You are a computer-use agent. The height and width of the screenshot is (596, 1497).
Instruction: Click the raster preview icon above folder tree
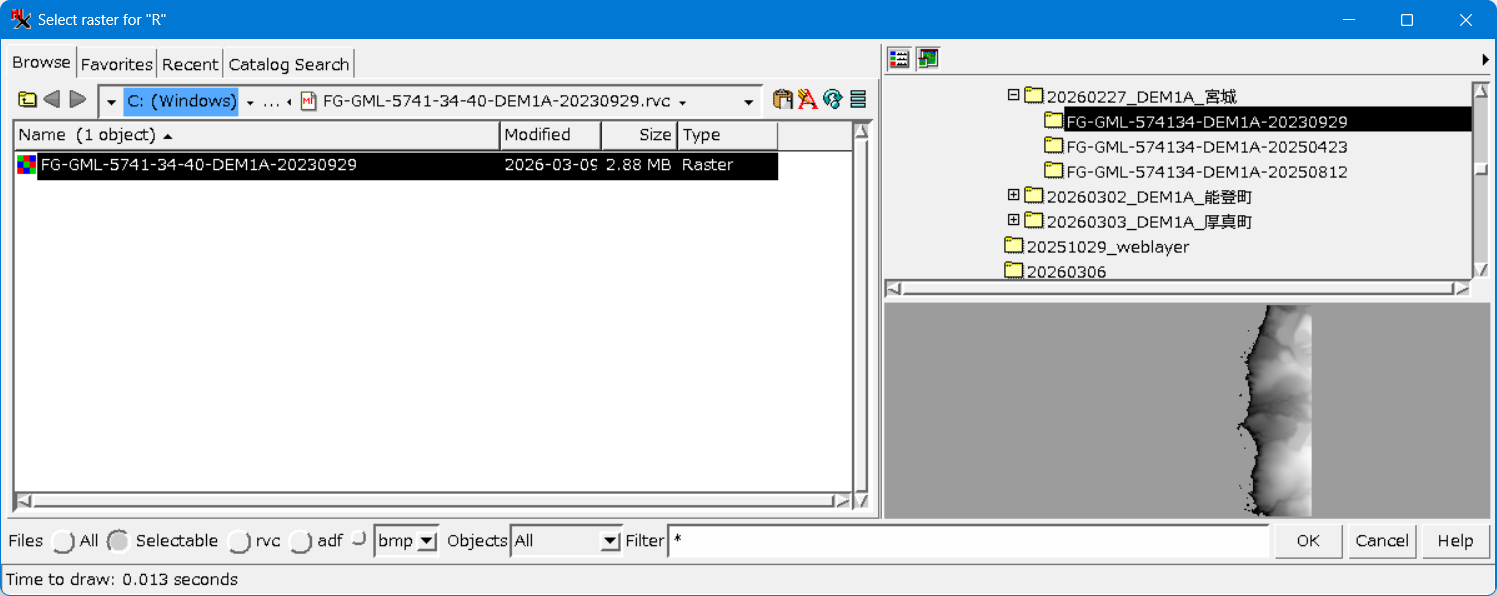[x=928, y=59]
